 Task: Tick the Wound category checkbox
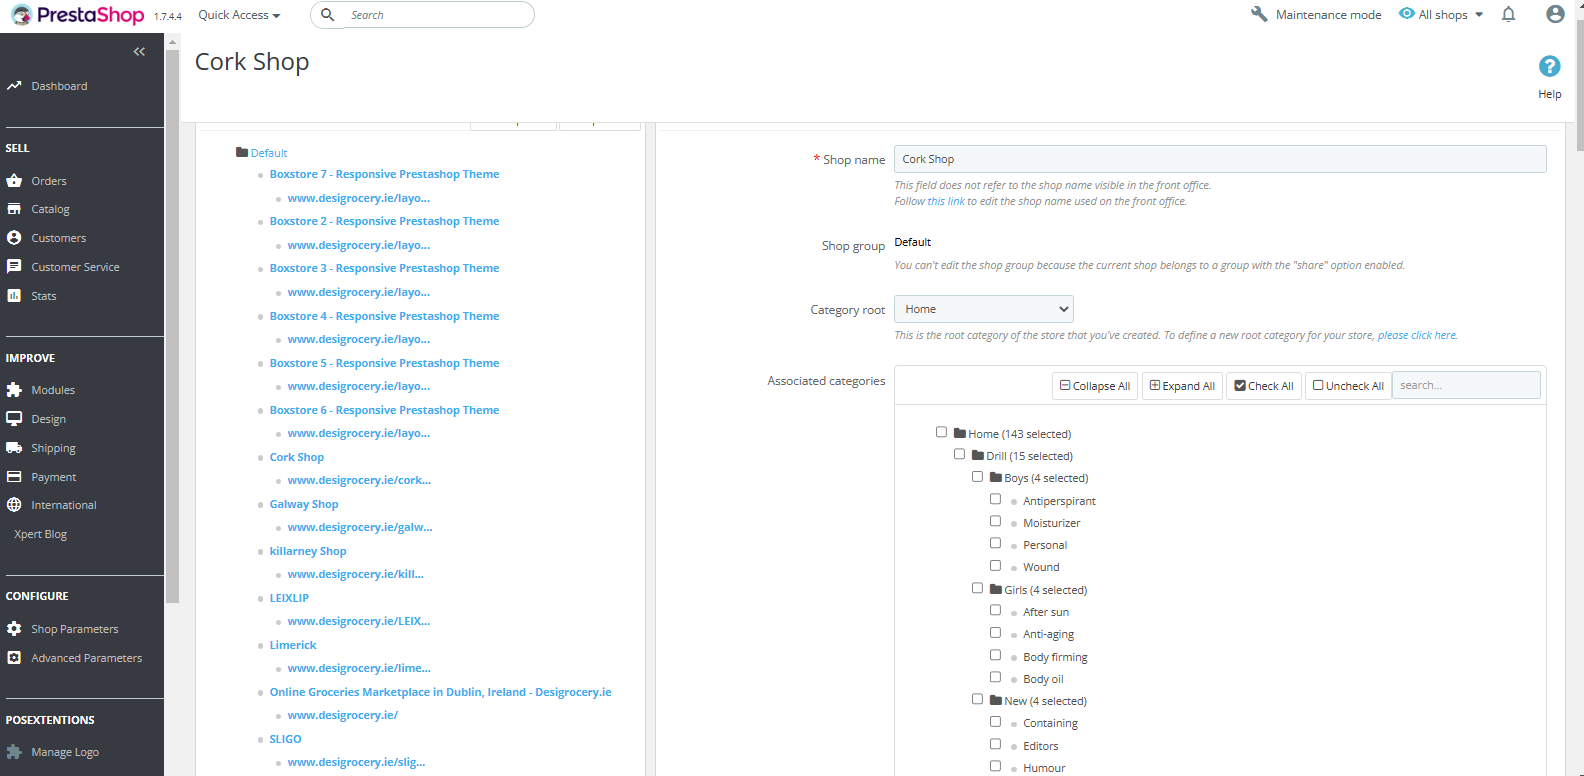pos(995,565)
